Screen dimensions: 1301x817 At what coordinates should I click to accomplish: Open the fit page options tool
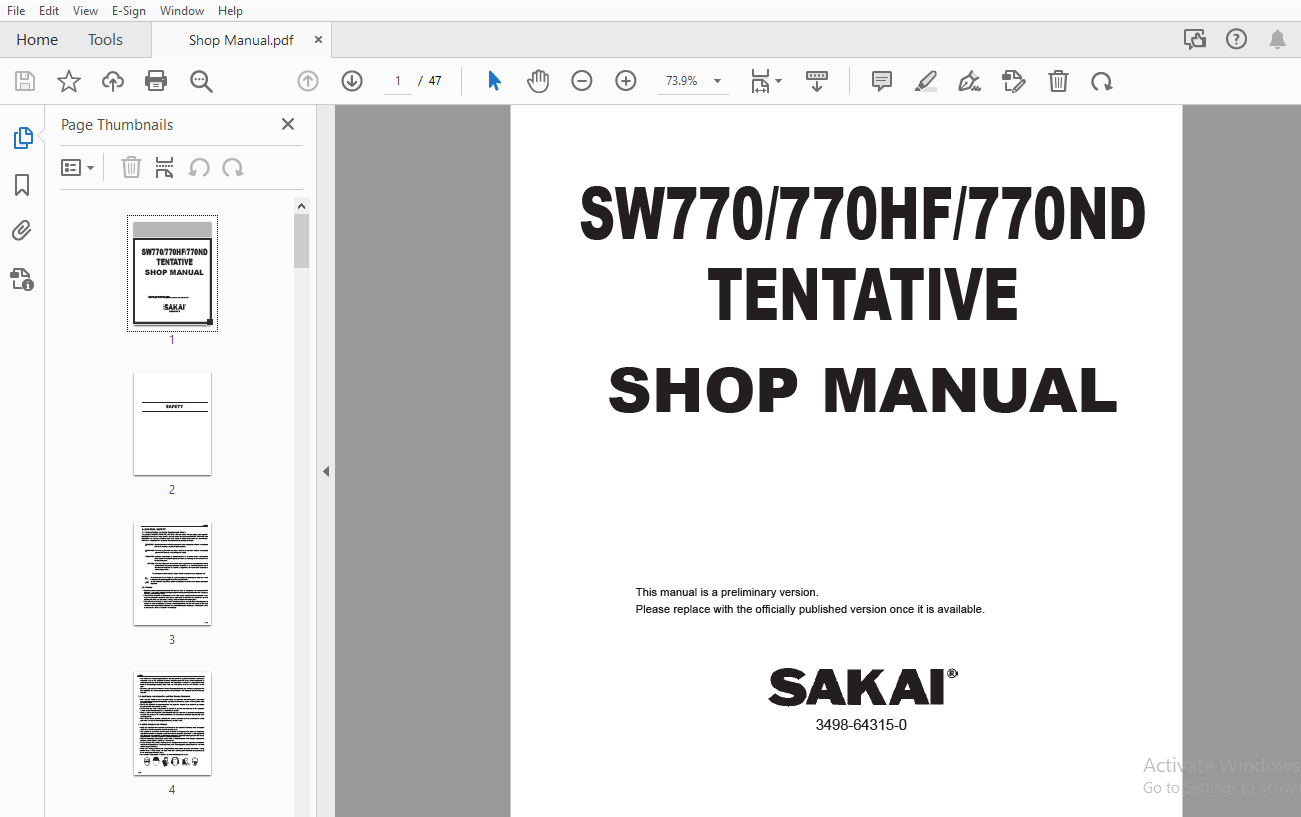click(x=760, y=81)
